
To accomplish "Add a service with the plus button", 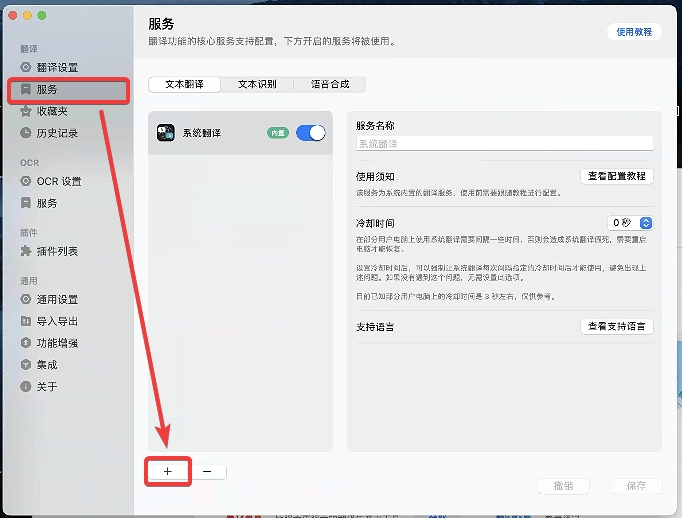I will tap(167, 471).
